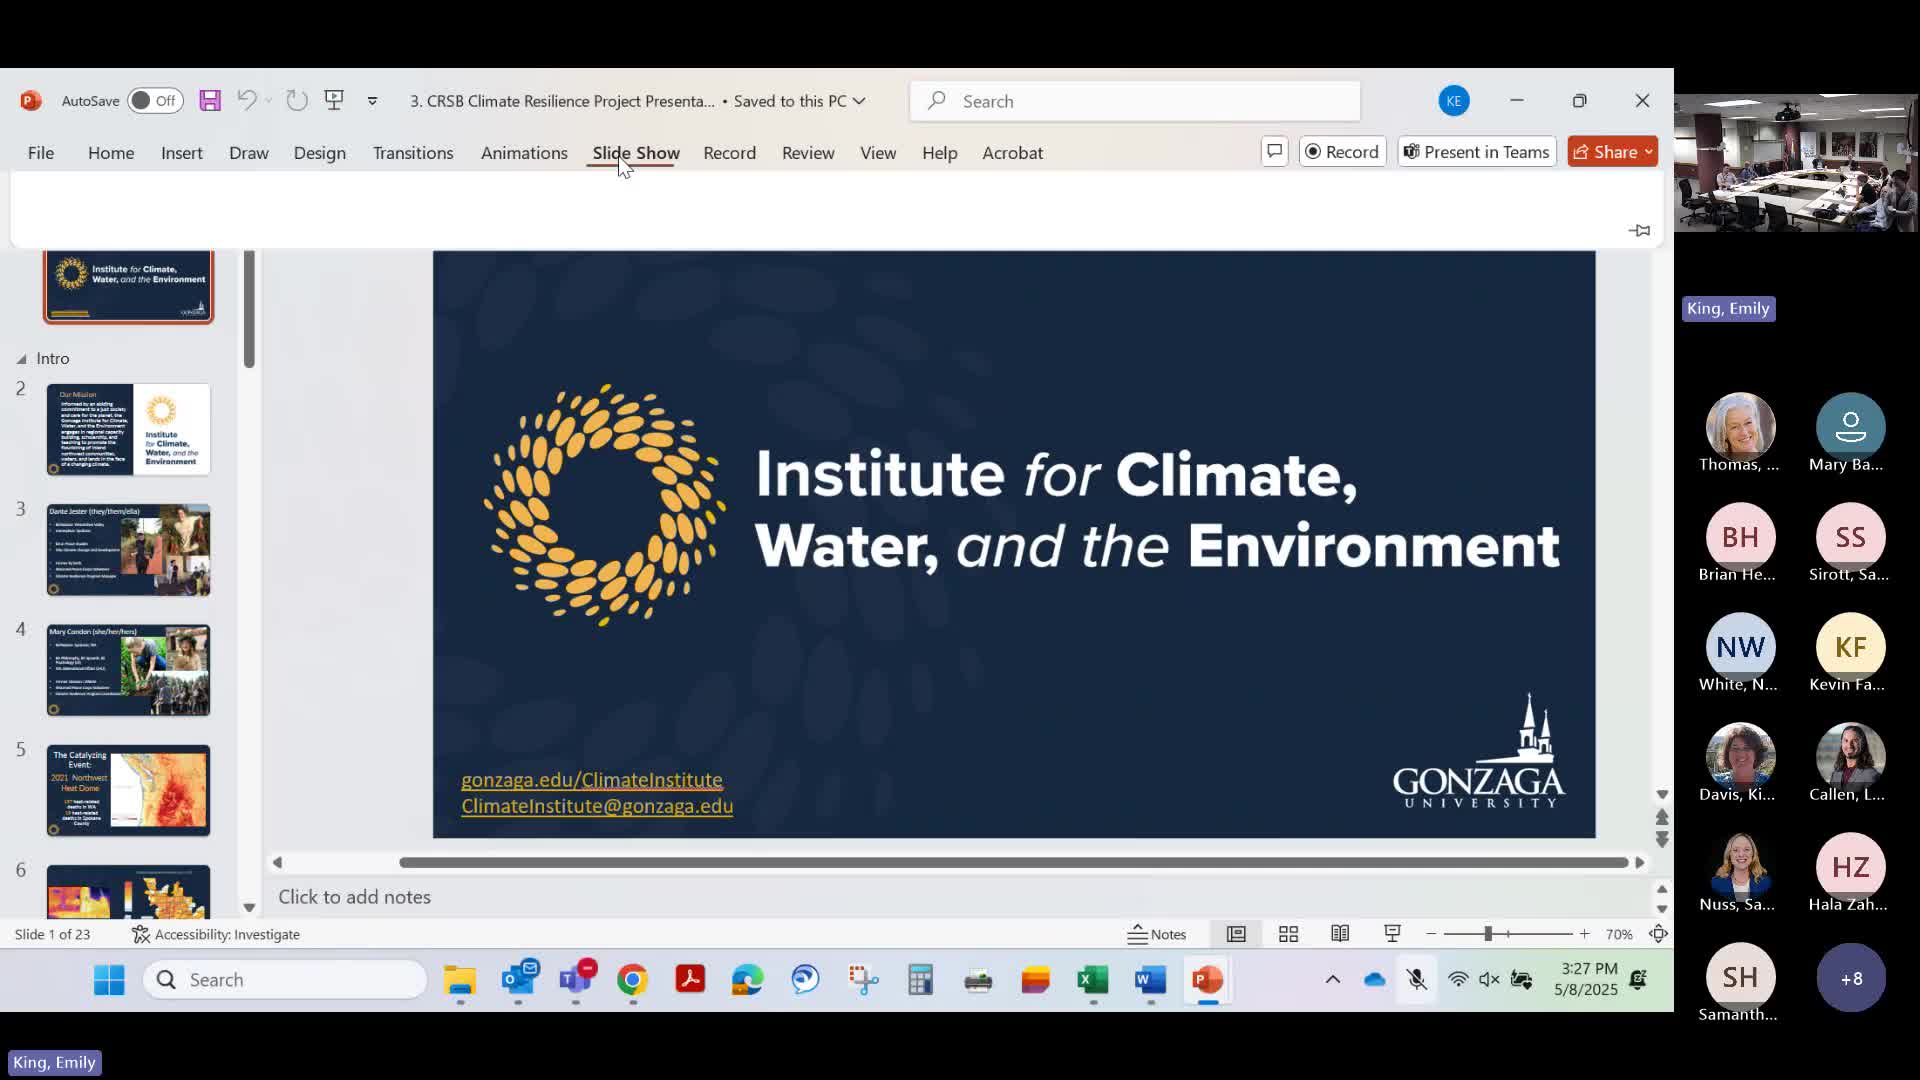Expand the Share button dropdown arrow
Image resolution: width=1920 pixels, height=1080 pixels.
[x=1649, y=152]
